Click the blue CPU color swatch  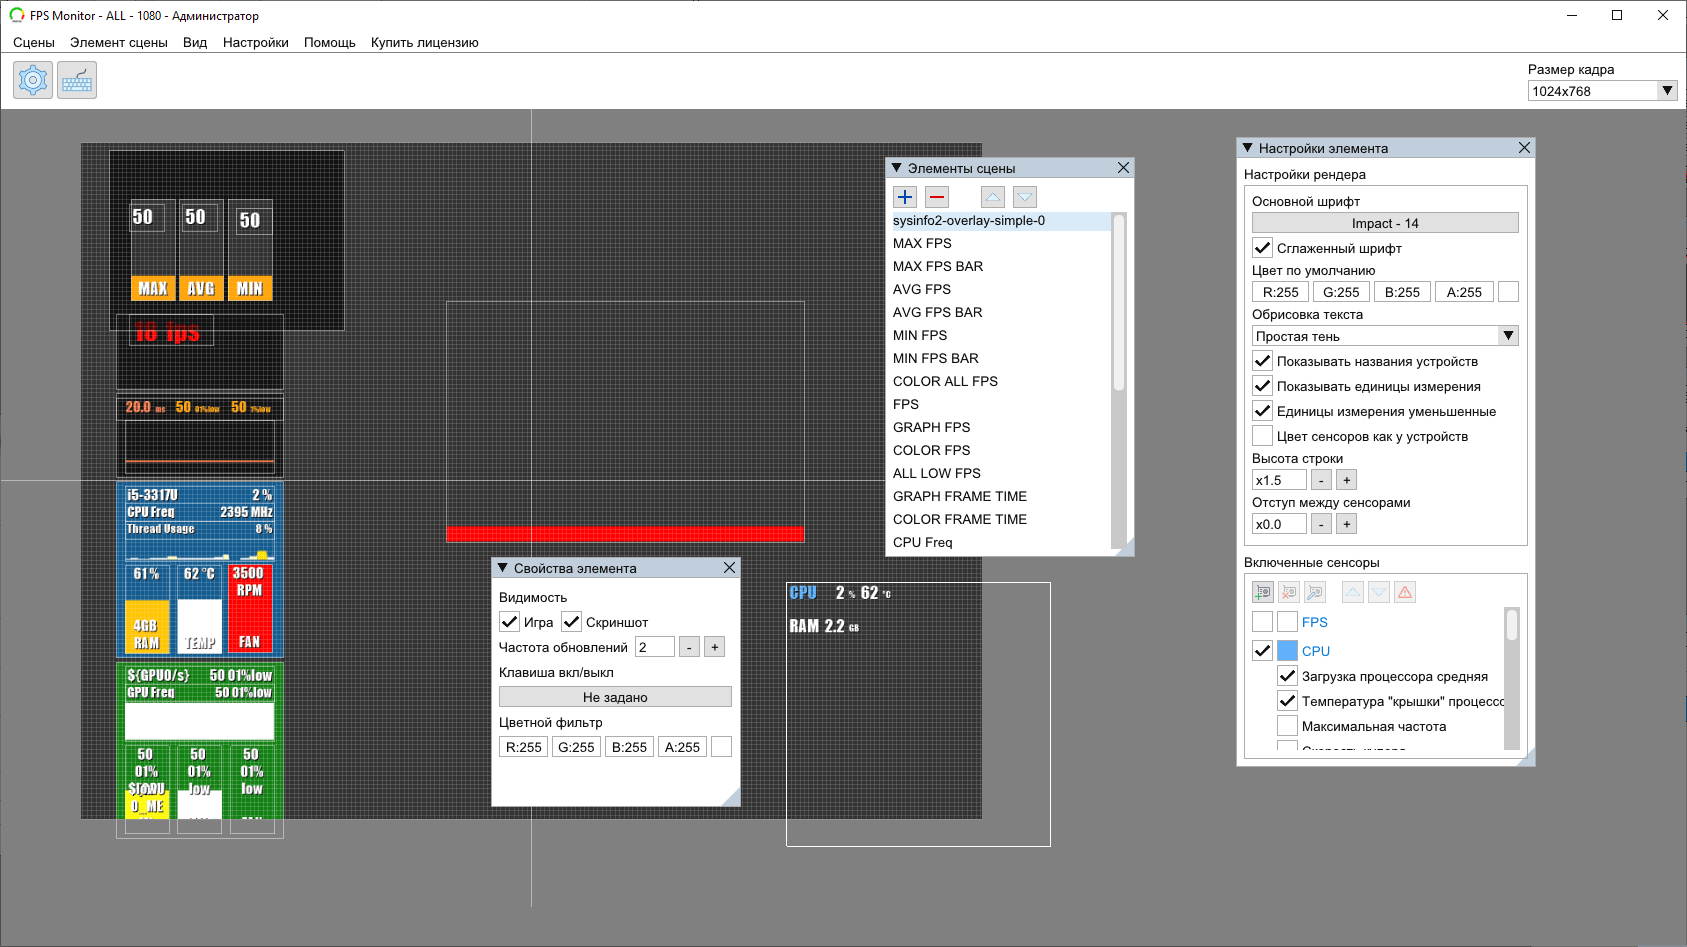coord(1287,651)
